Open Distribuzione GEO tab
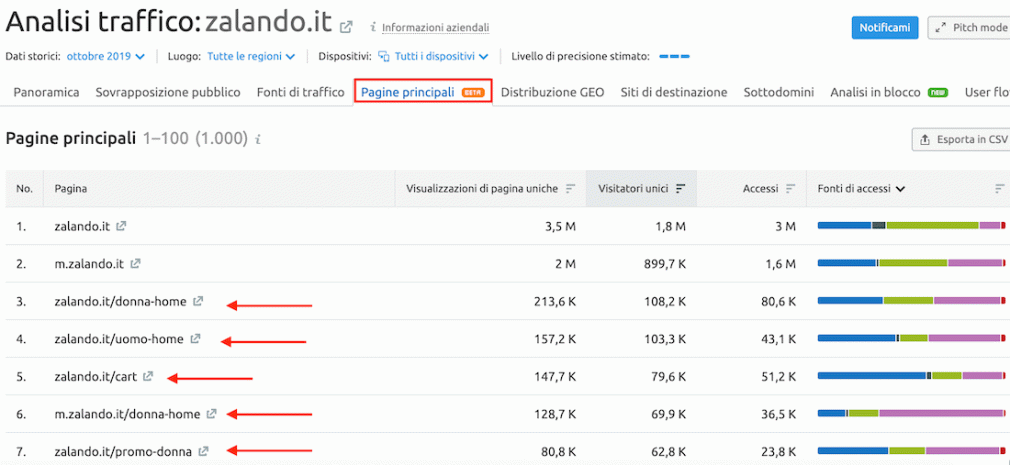 (553, 92)
